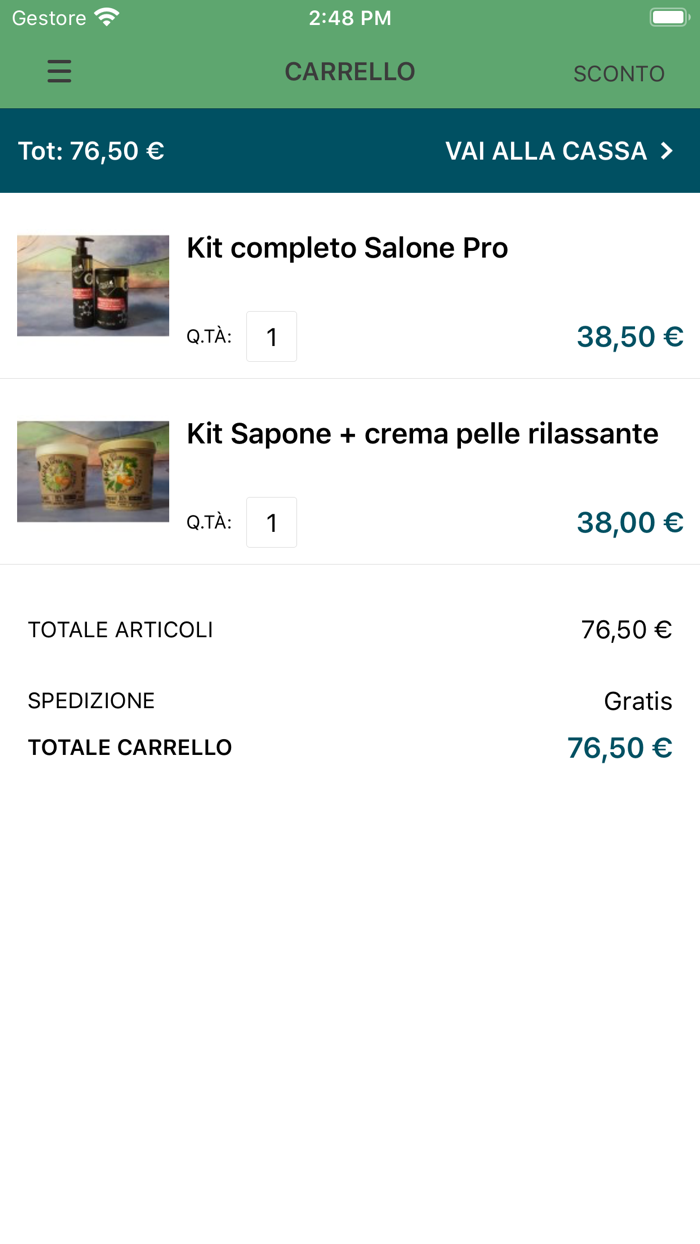700x1244 pixels.
Task: Tap the 38,00 € item price
Action: click(629, 523)
